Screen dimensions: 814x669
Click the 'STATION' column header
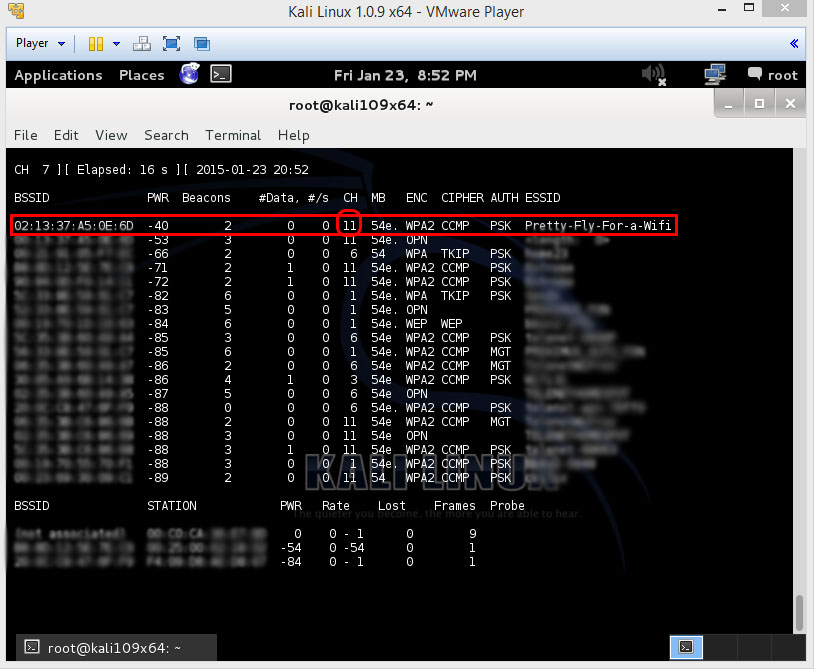(172, 506)
